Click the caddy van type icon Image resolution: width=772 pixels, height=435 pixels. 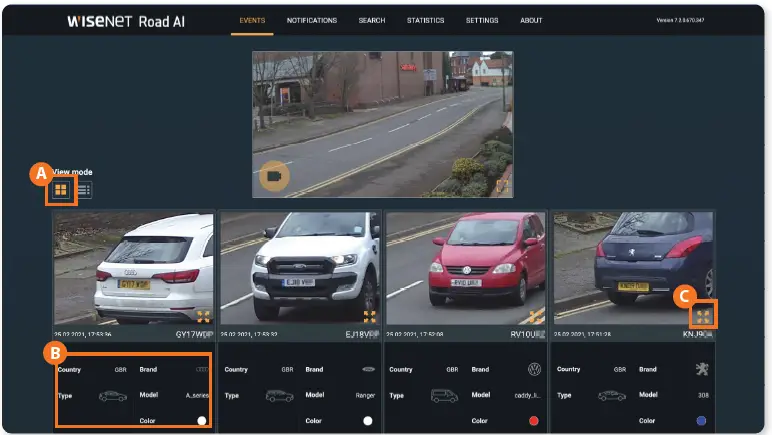[x=445, y=396]
